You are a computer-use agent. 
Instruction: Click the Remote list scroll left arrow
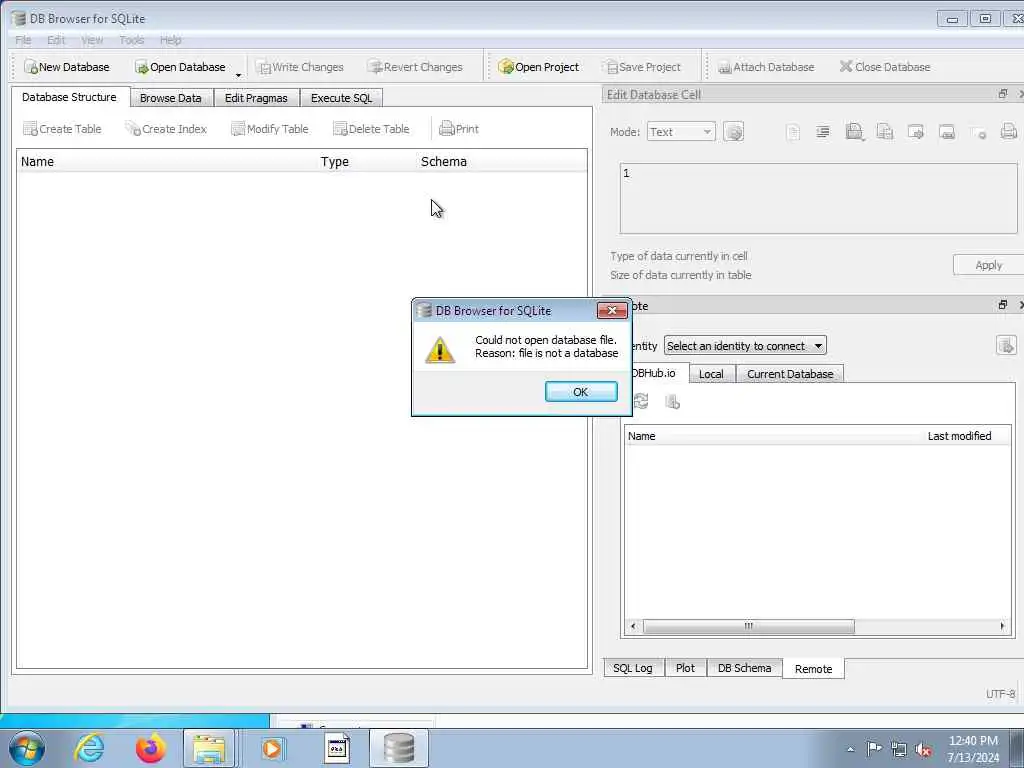click(633, 626)
